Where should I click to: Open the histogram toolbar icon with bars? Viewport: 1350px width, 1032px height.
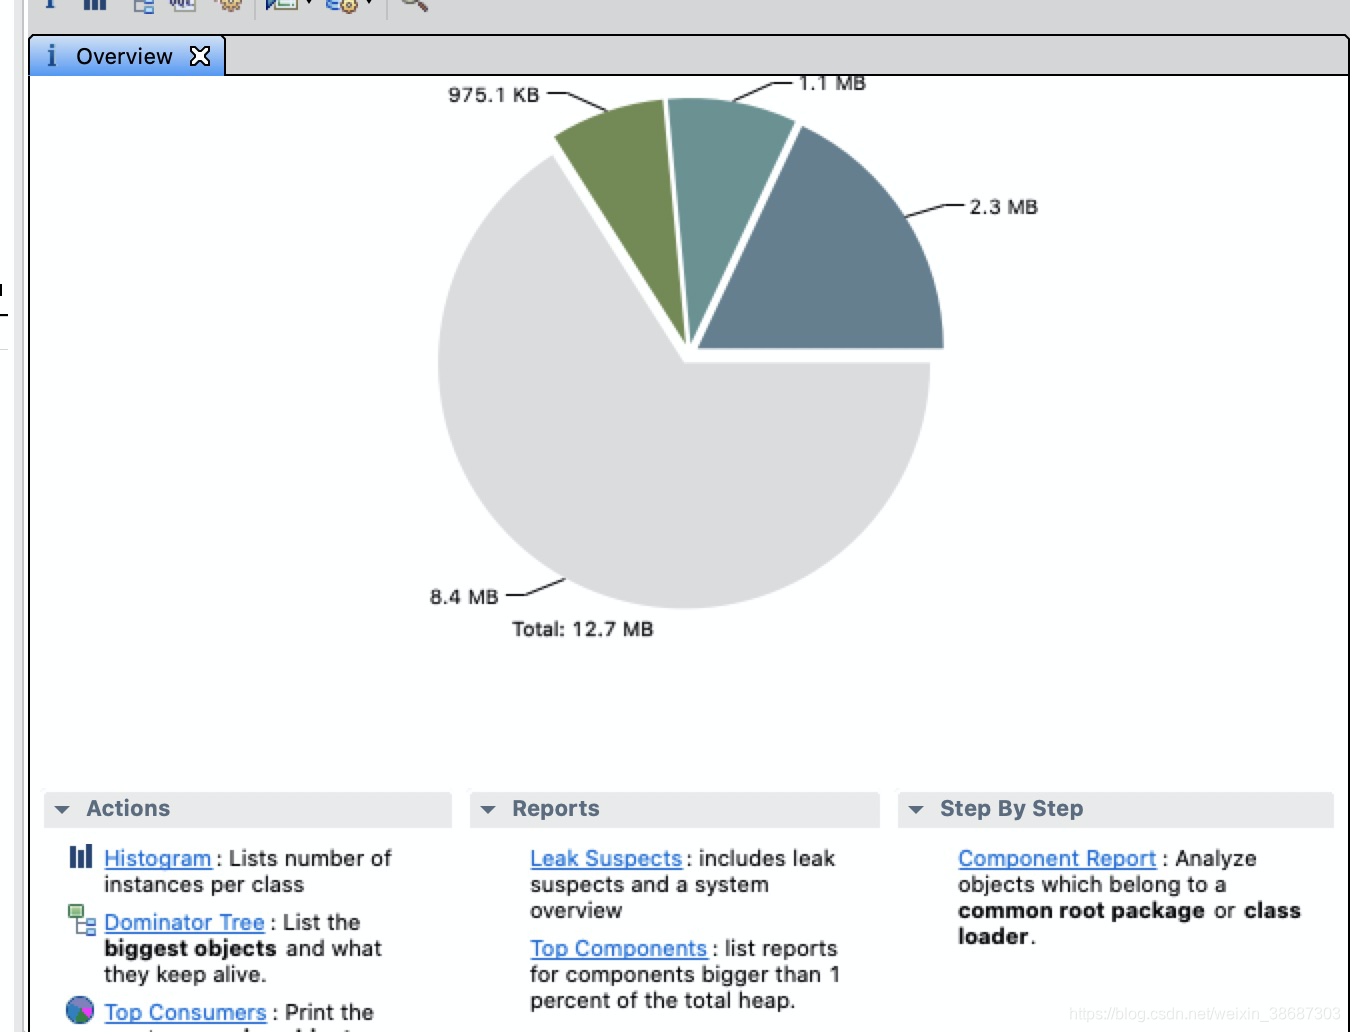[95, 4]
